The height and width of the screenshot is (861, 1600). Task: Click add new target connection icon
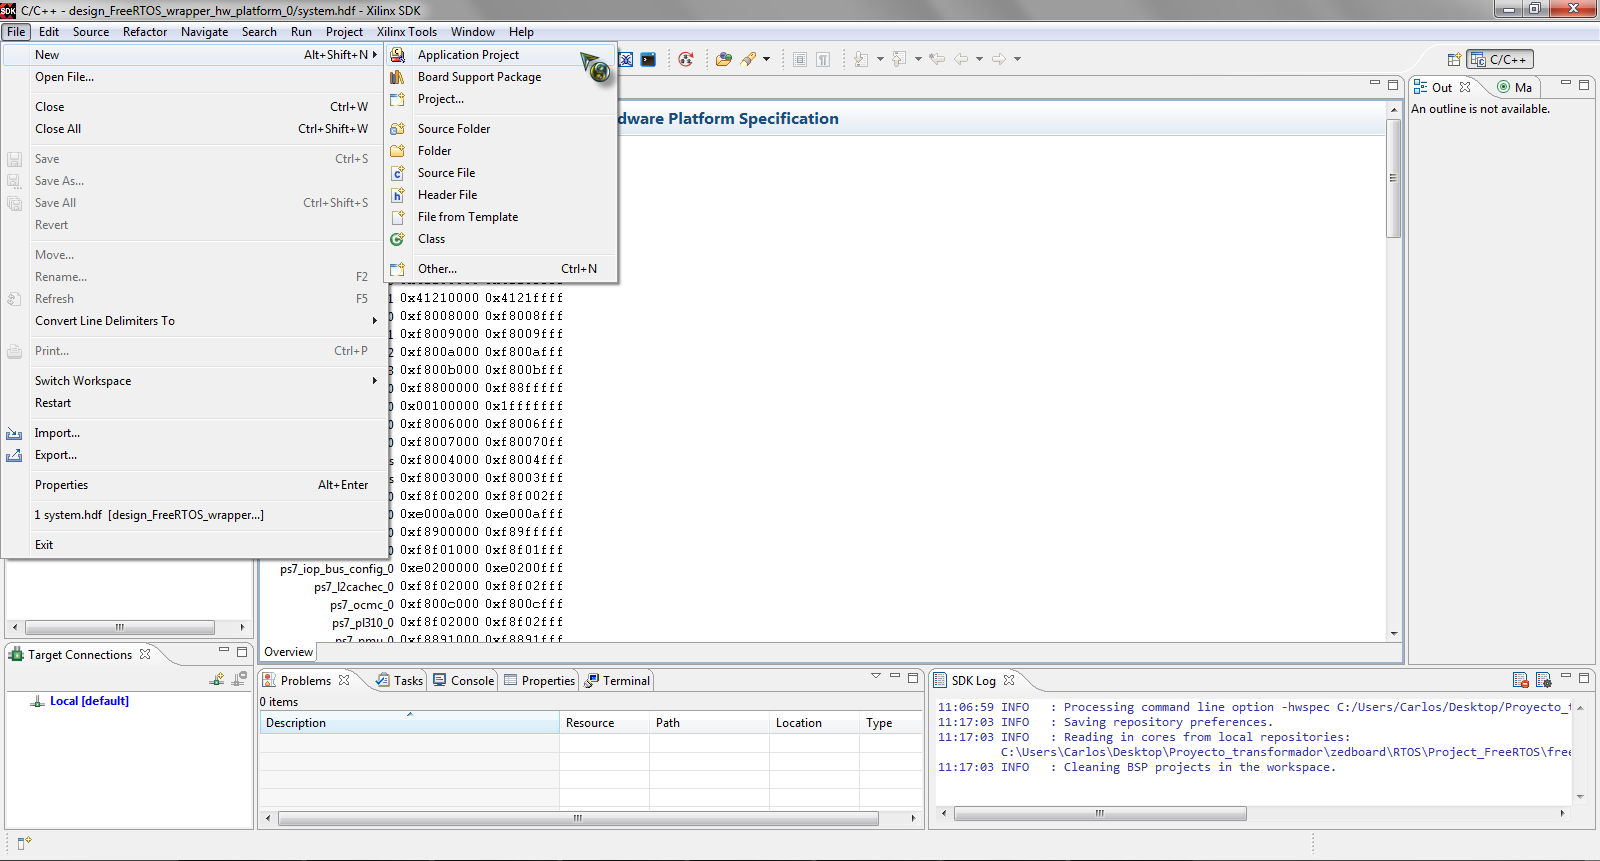tap(217, 679)
